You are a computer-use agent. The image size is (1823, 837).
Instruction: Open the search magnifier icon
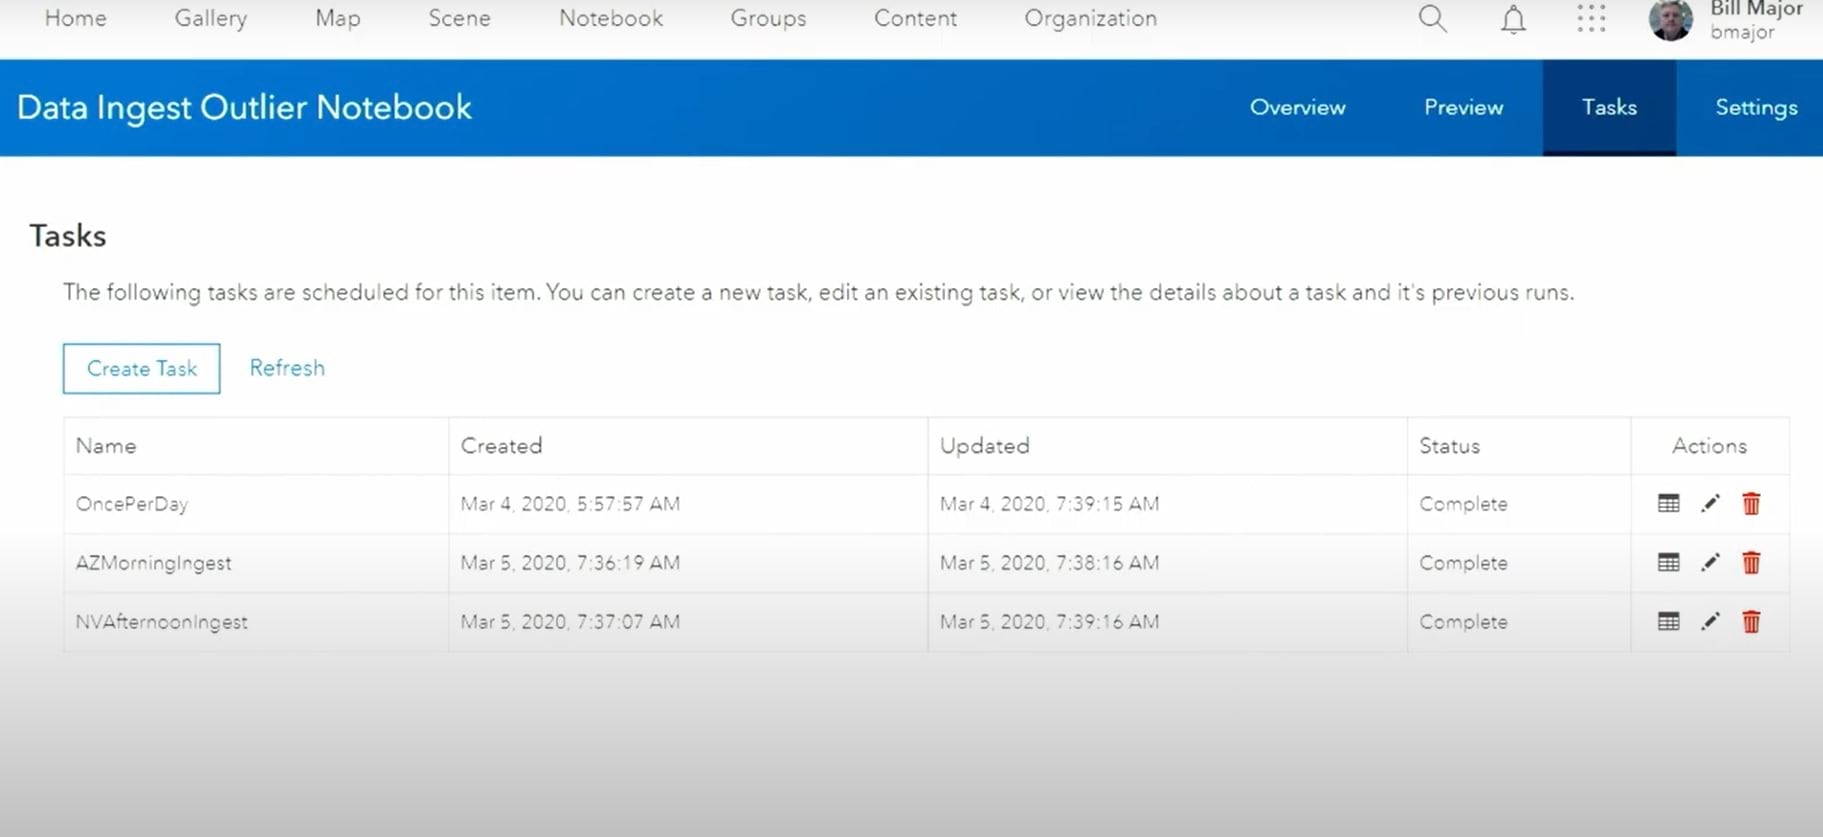1432,19
